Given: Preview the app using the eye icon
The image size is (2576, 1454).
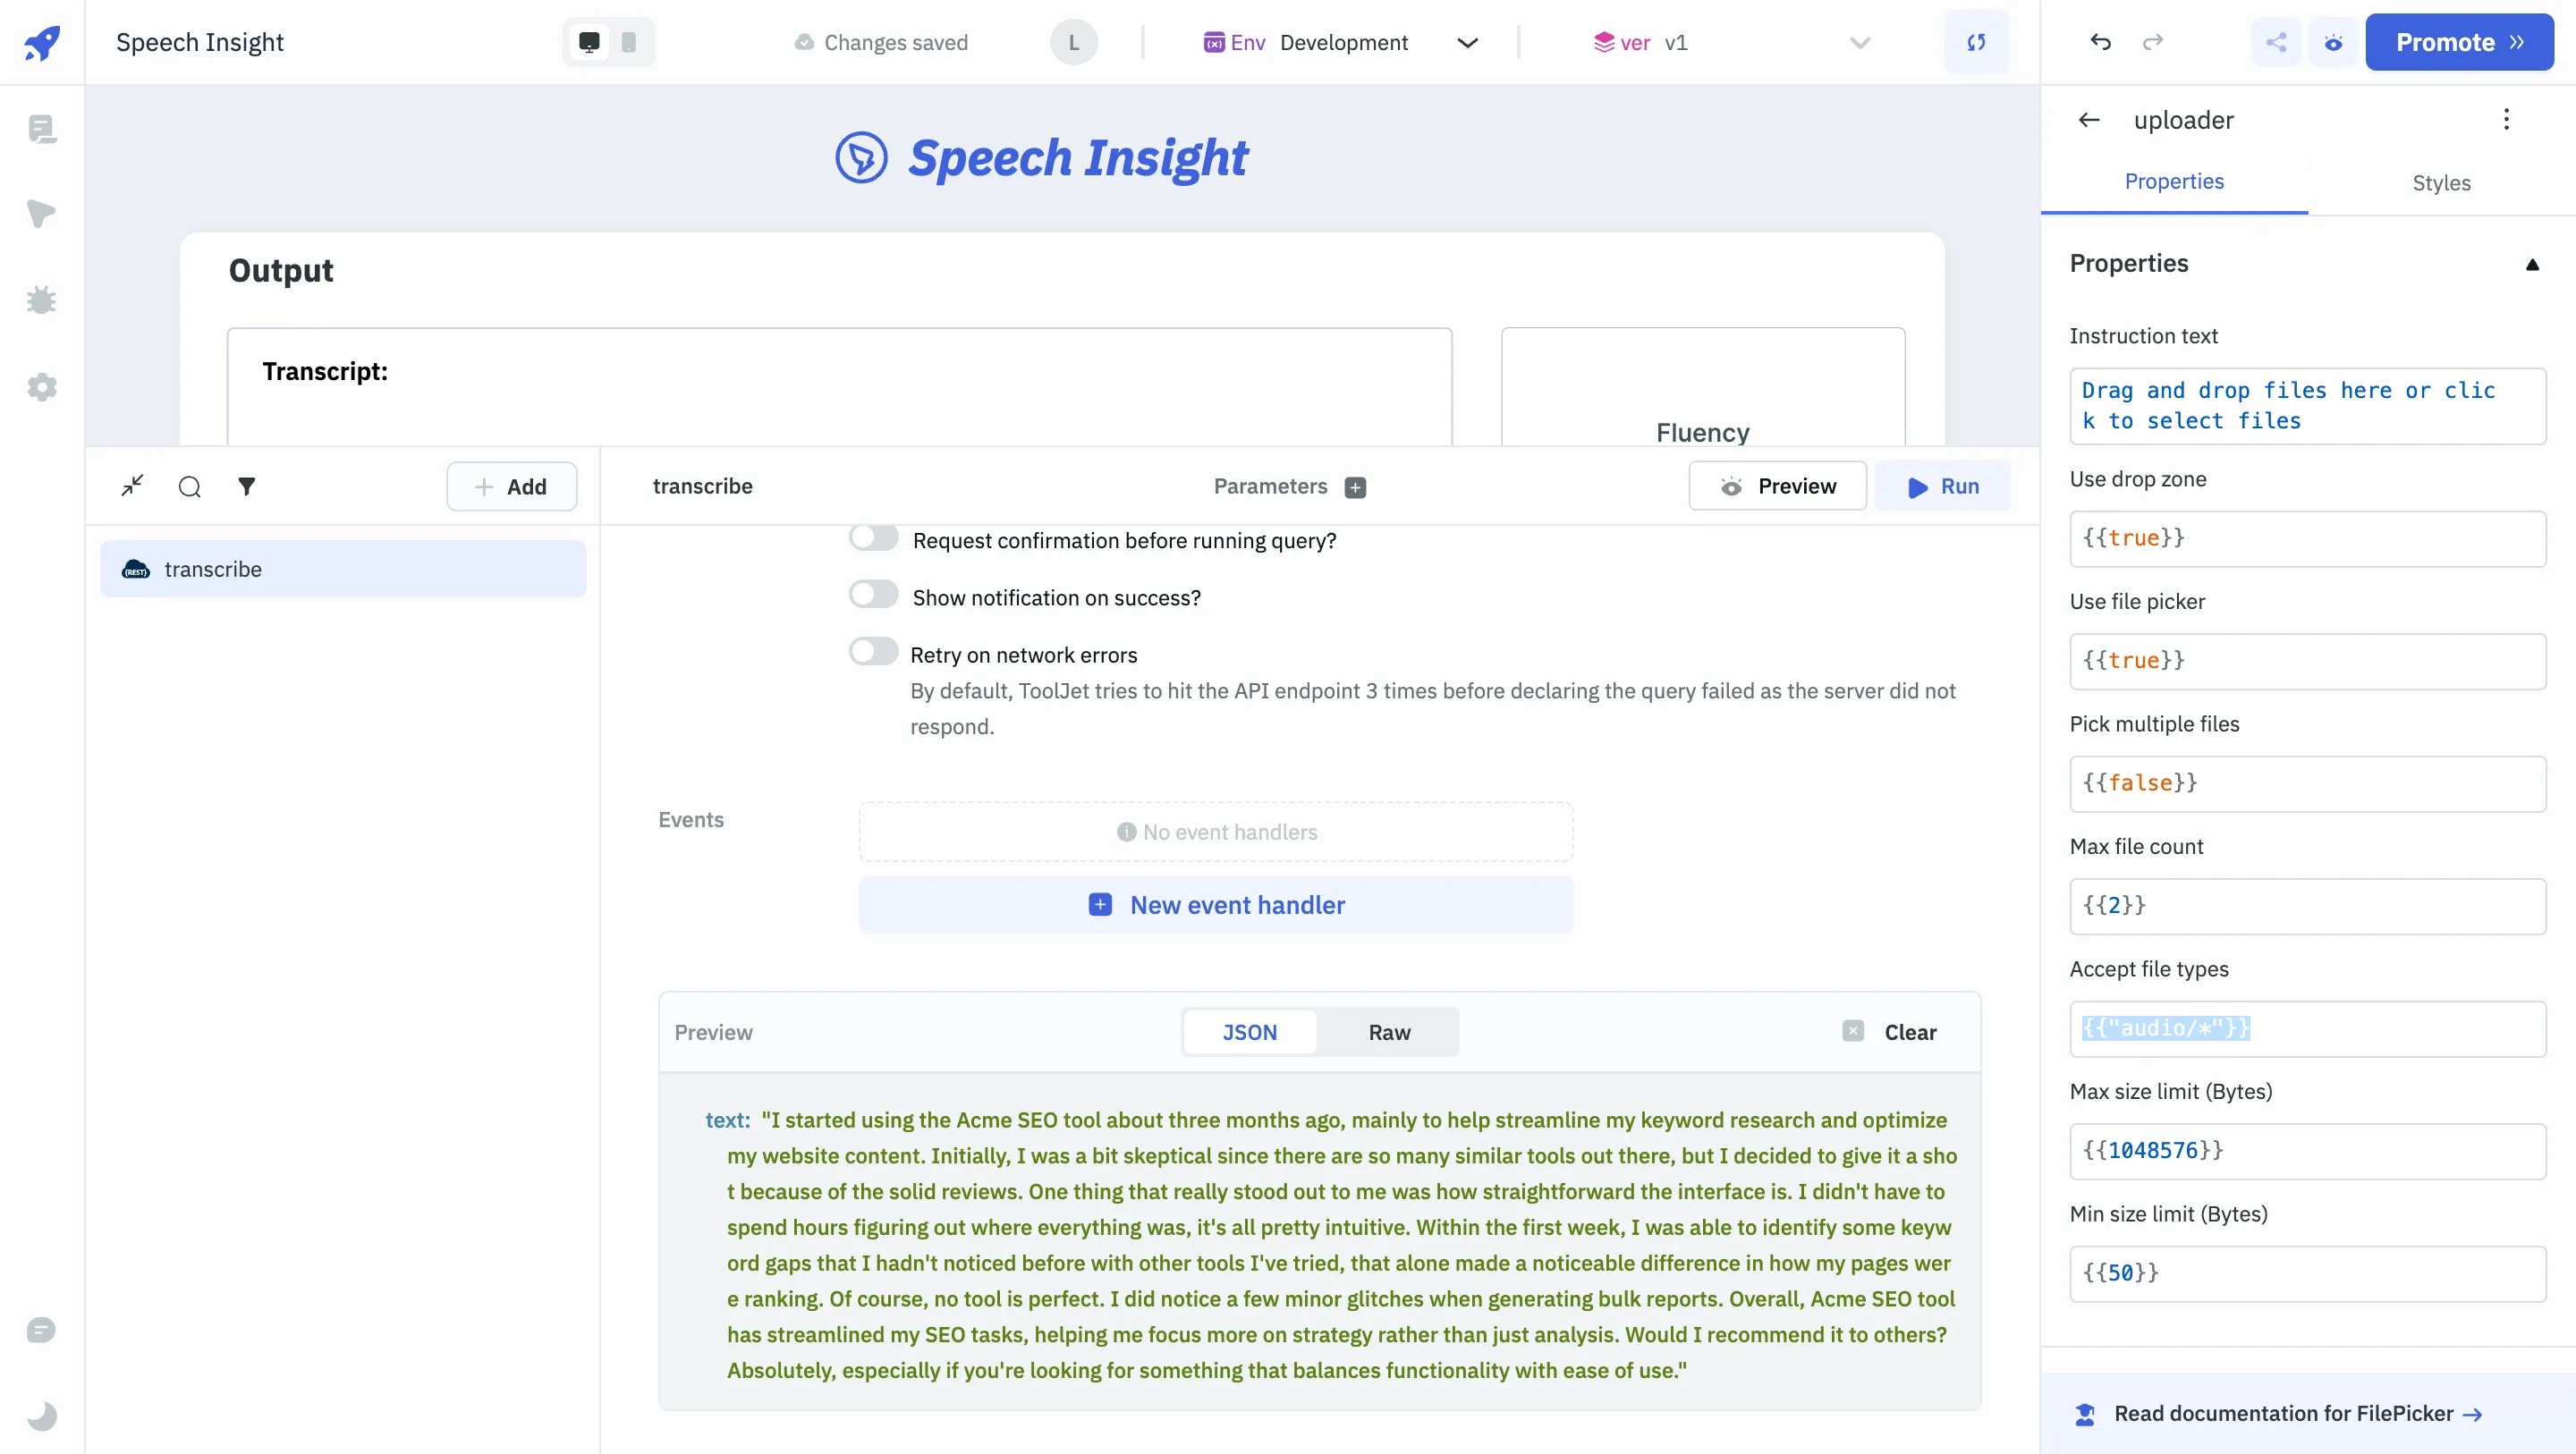Looking at the screenshot, I should click(x=2333, y=42).
